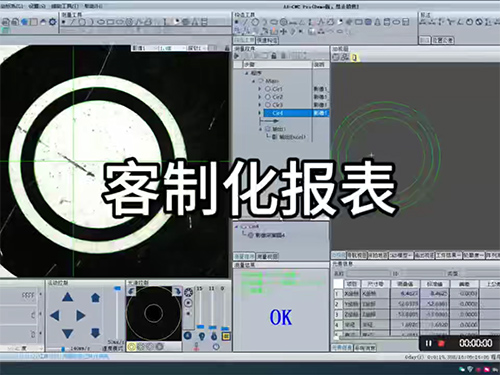Click the yellow highlighted icon above 3D view
The height and width of the screenshot is (375, 500).
[354, 58]
